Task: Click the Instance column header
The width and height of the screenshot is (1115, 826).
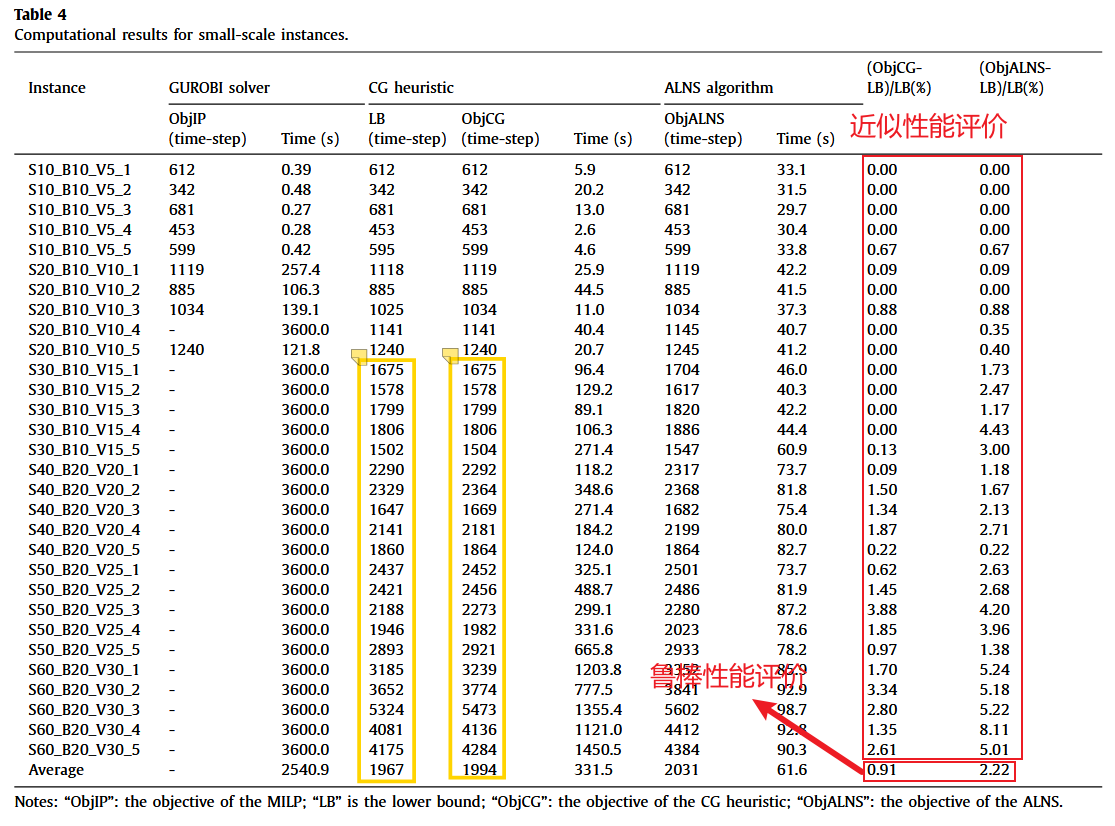Action: (56, 88)
